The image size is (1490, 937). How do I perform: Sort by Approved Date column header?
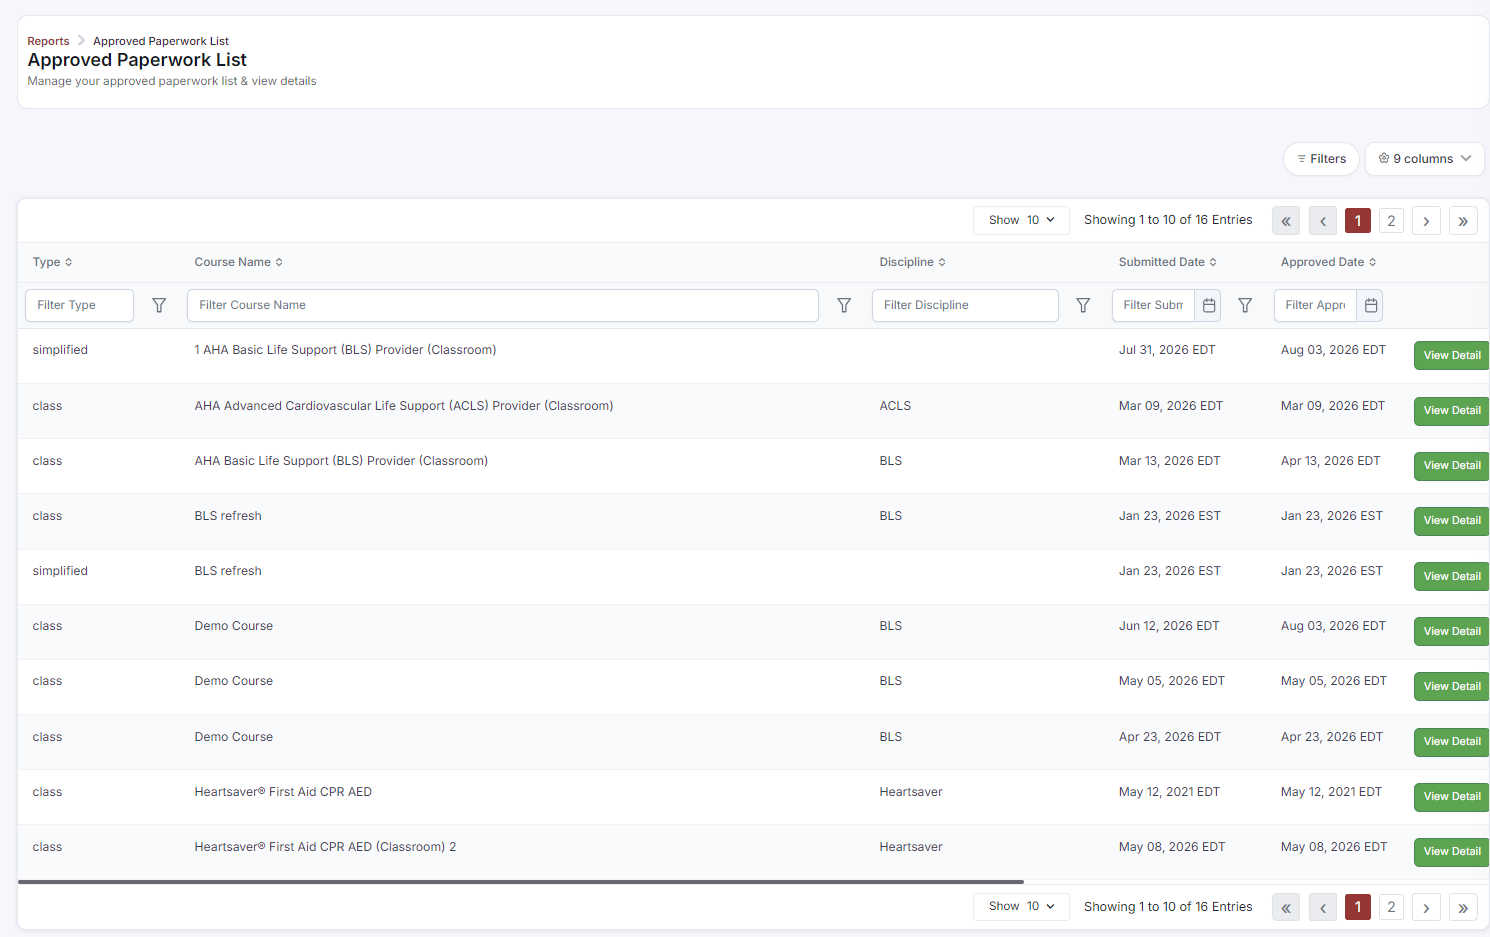point(1328,262)
